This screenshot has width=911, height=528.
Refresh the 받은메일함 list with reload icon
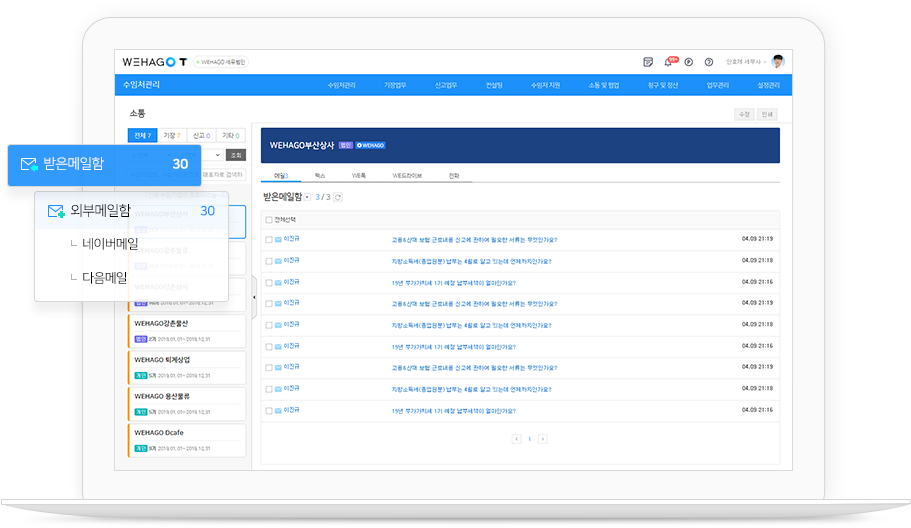[338, 197]
